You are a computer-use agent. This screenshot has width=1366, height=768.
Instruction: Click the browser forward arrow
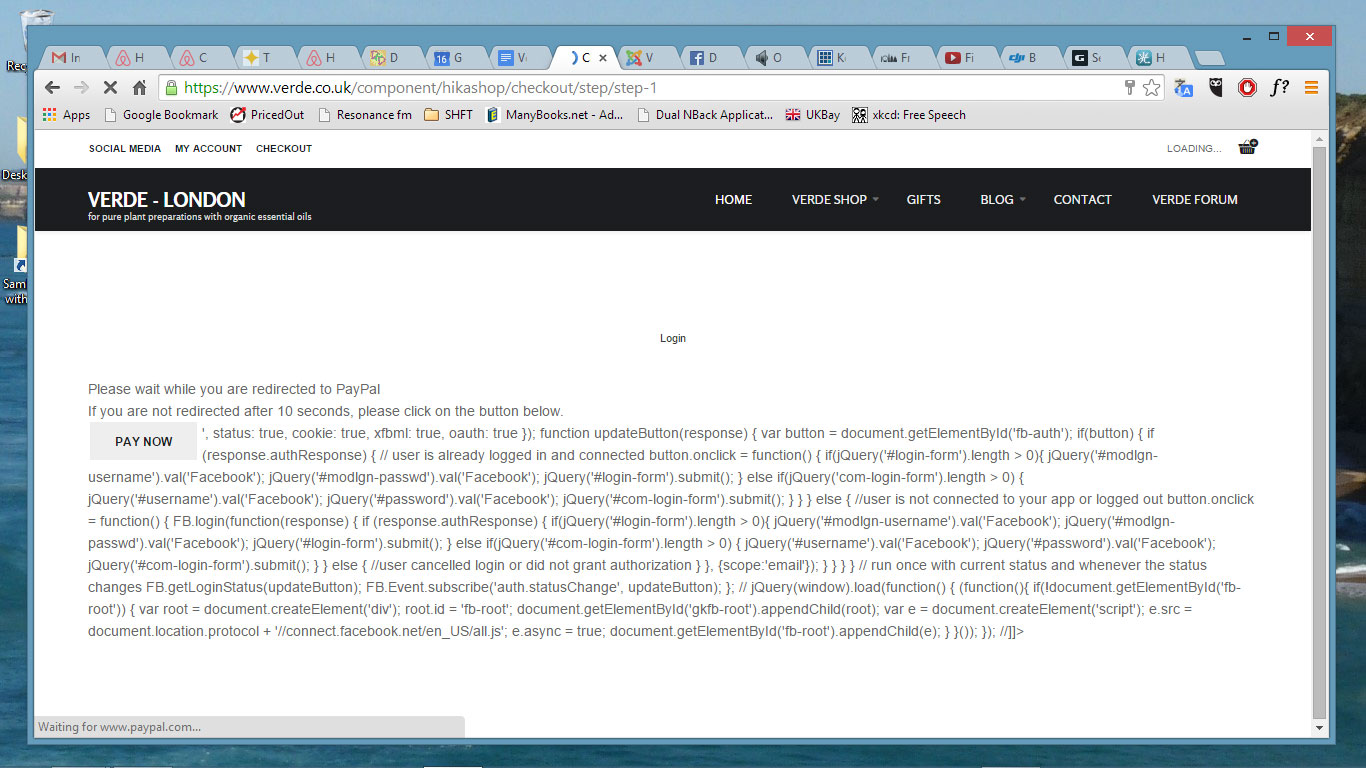[81, 88]
